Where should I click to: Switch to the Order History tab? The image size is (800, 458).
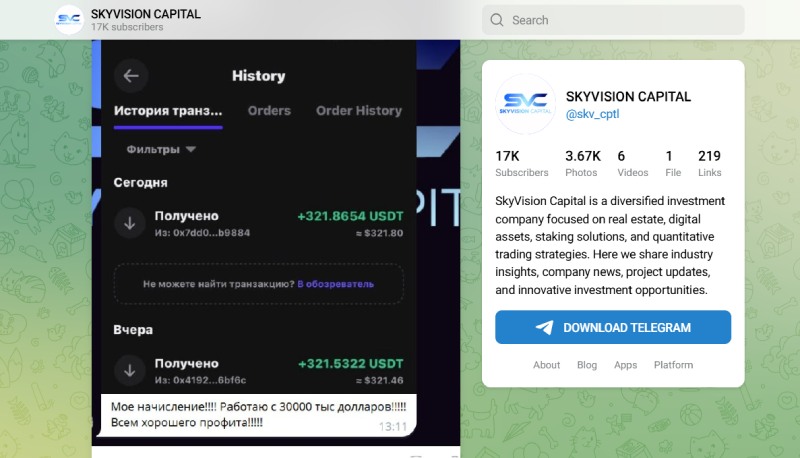[x=359, y=111]
